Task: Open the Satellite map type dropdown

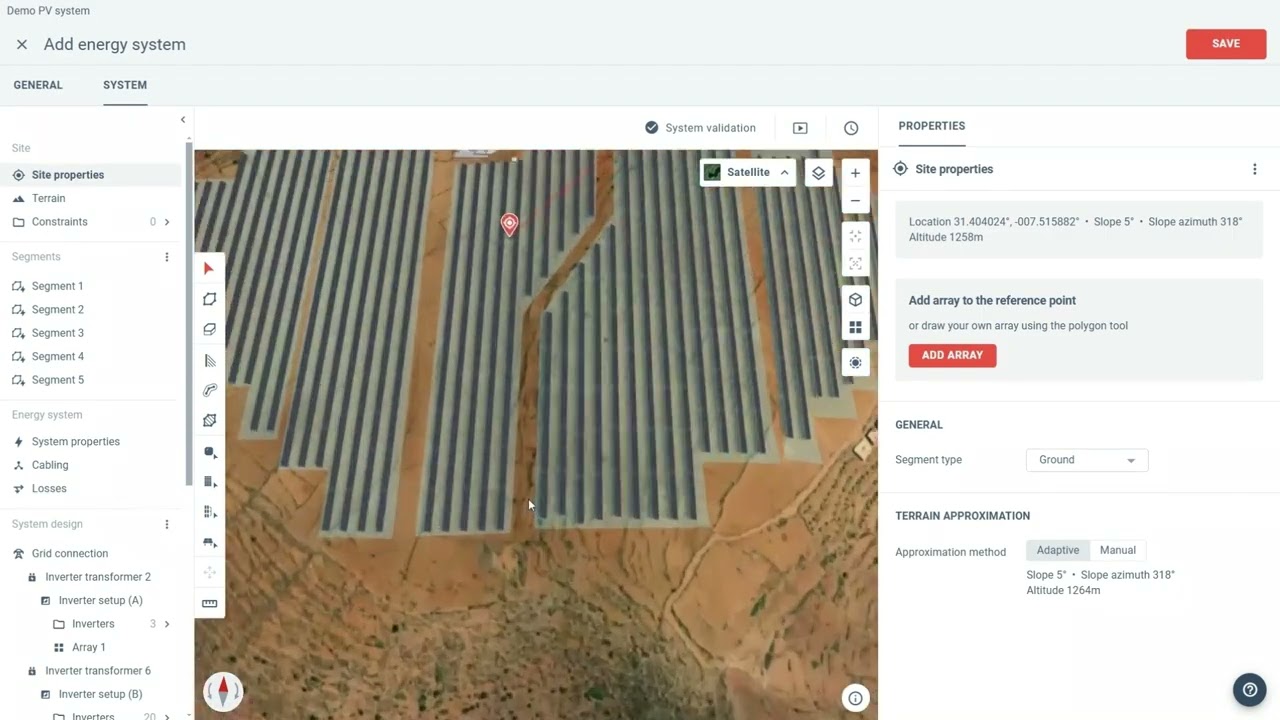Action: (x=747, y=172)
